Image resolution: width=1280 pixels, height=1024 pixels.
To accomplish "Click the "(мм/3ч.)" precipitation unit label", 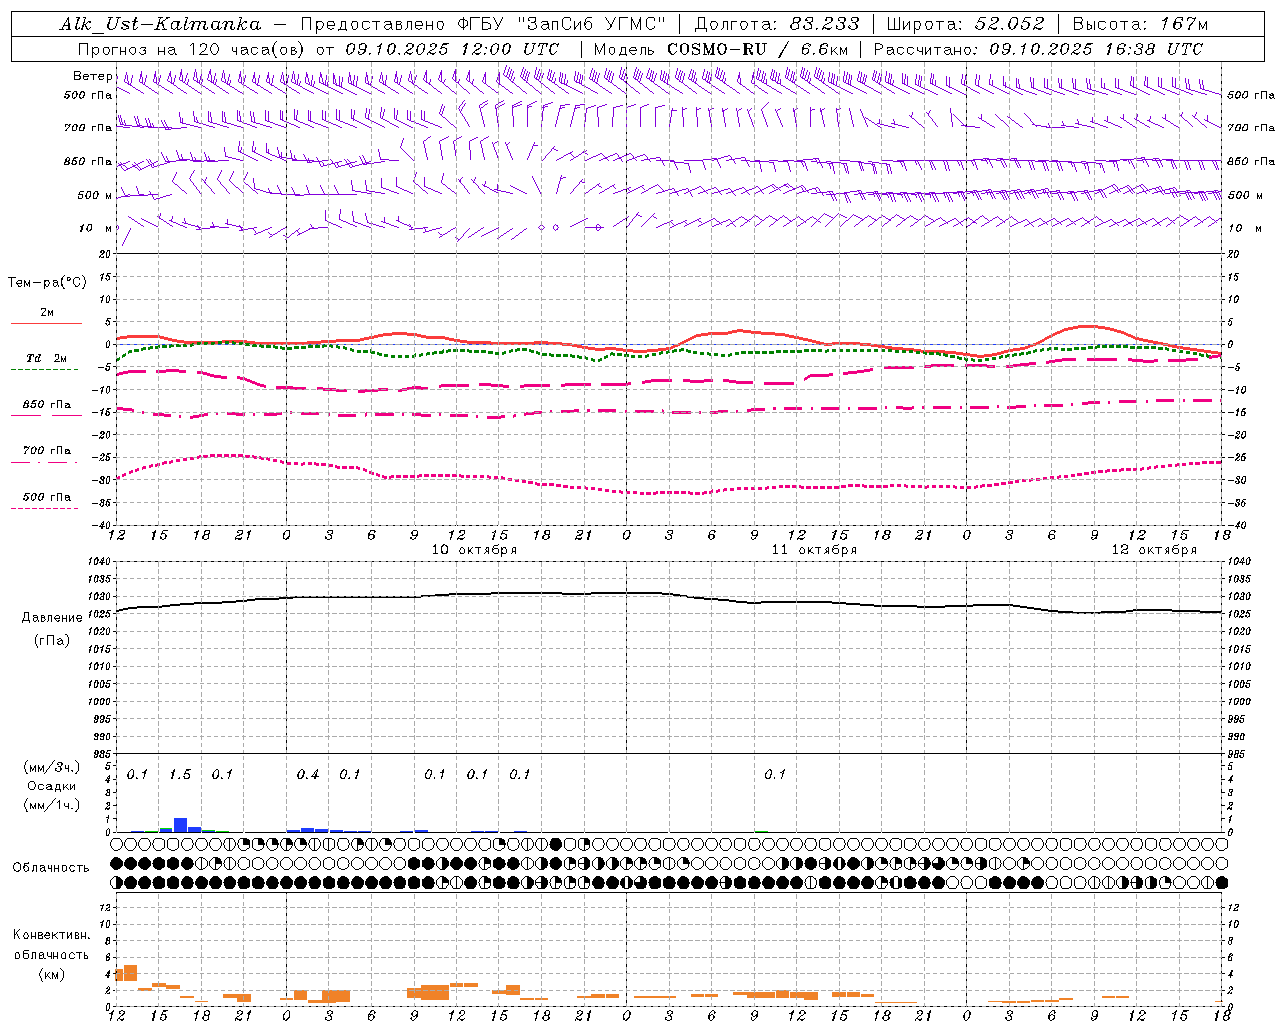I will click(x=52, y=768).
